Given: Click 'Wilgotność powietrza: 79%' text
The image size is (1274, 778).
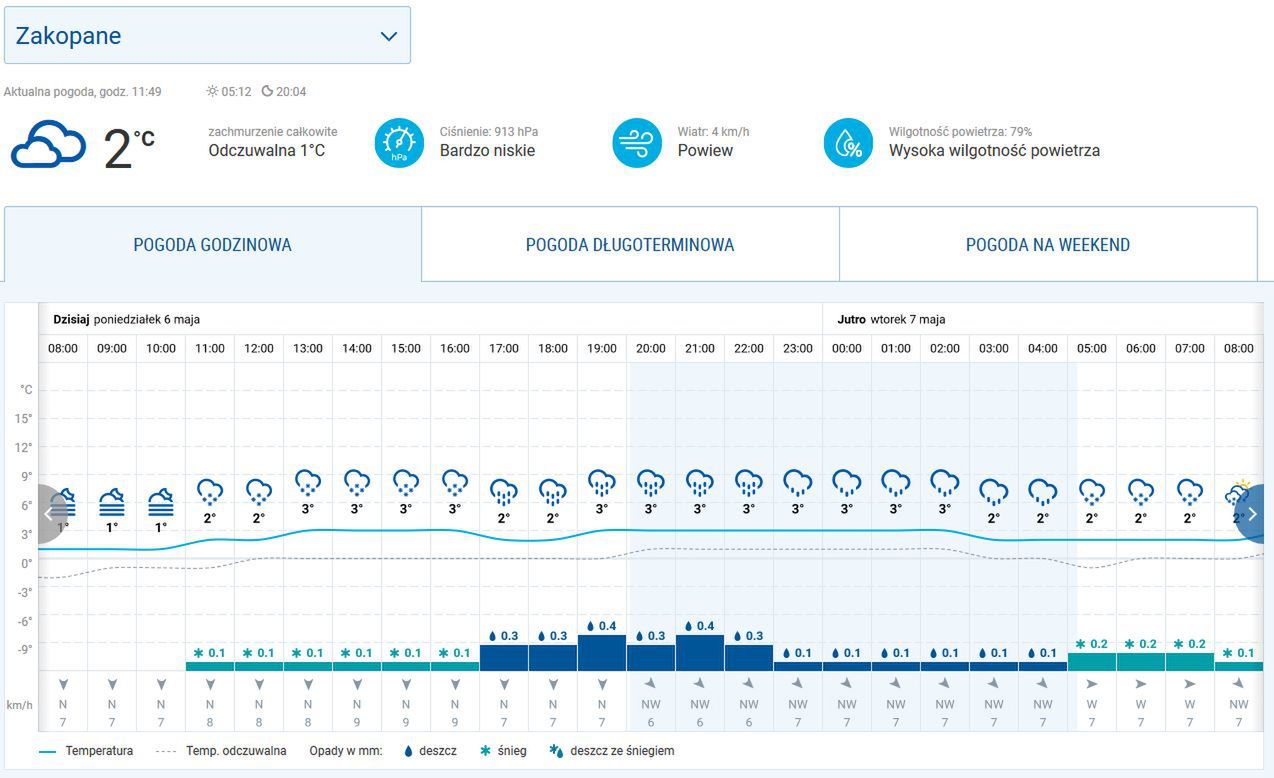Looking at the screenshot, I should (x=960, y=132).
